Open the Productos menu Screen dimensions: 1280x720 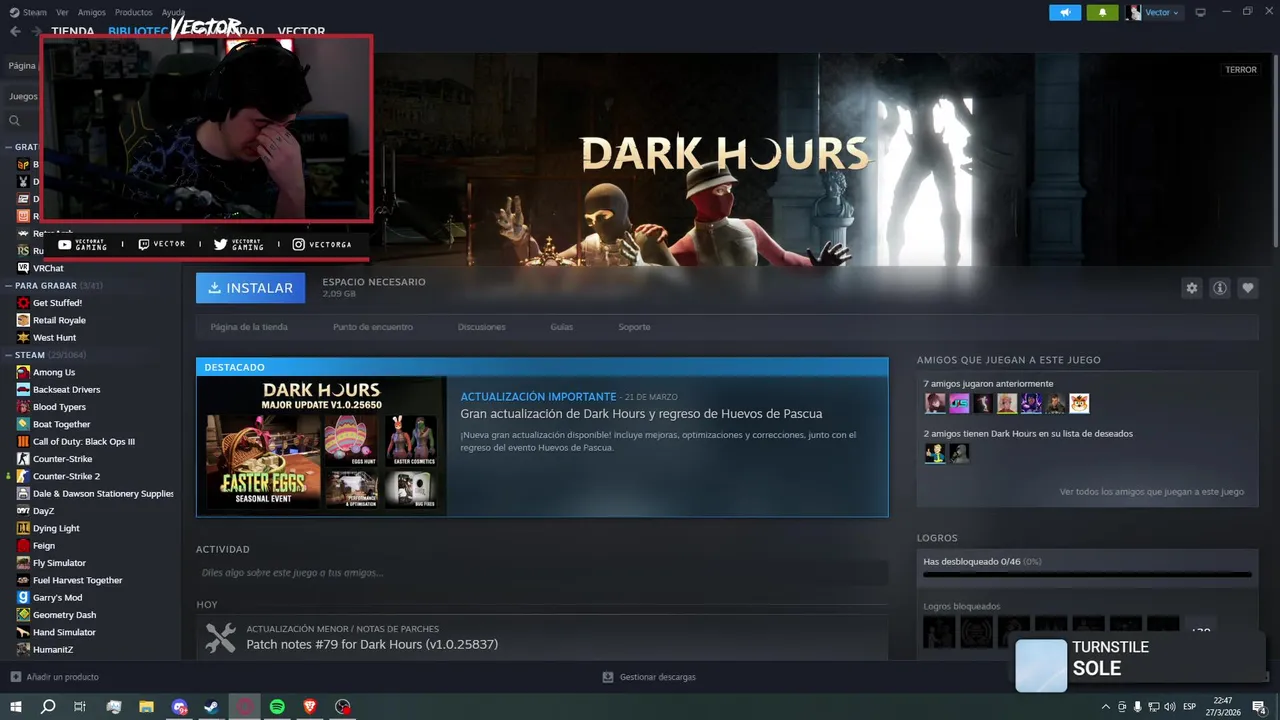(x=133, y=12)
